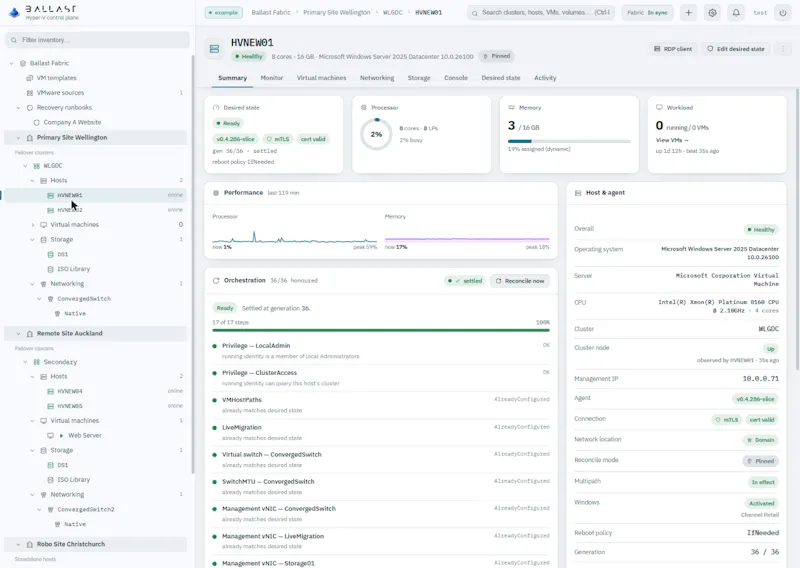Click the example environment badge
The image size is (800, 568).
coord(223,12)
